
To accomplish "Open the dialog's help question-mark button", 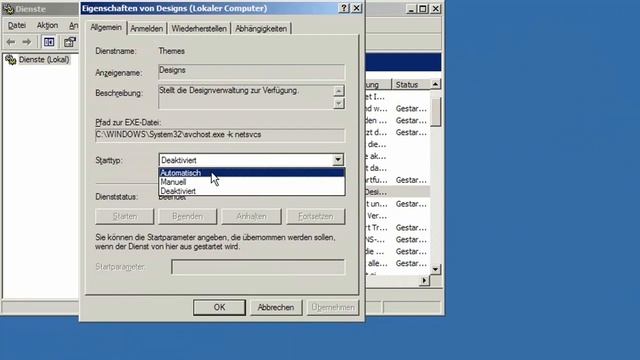I will point(344,8).
